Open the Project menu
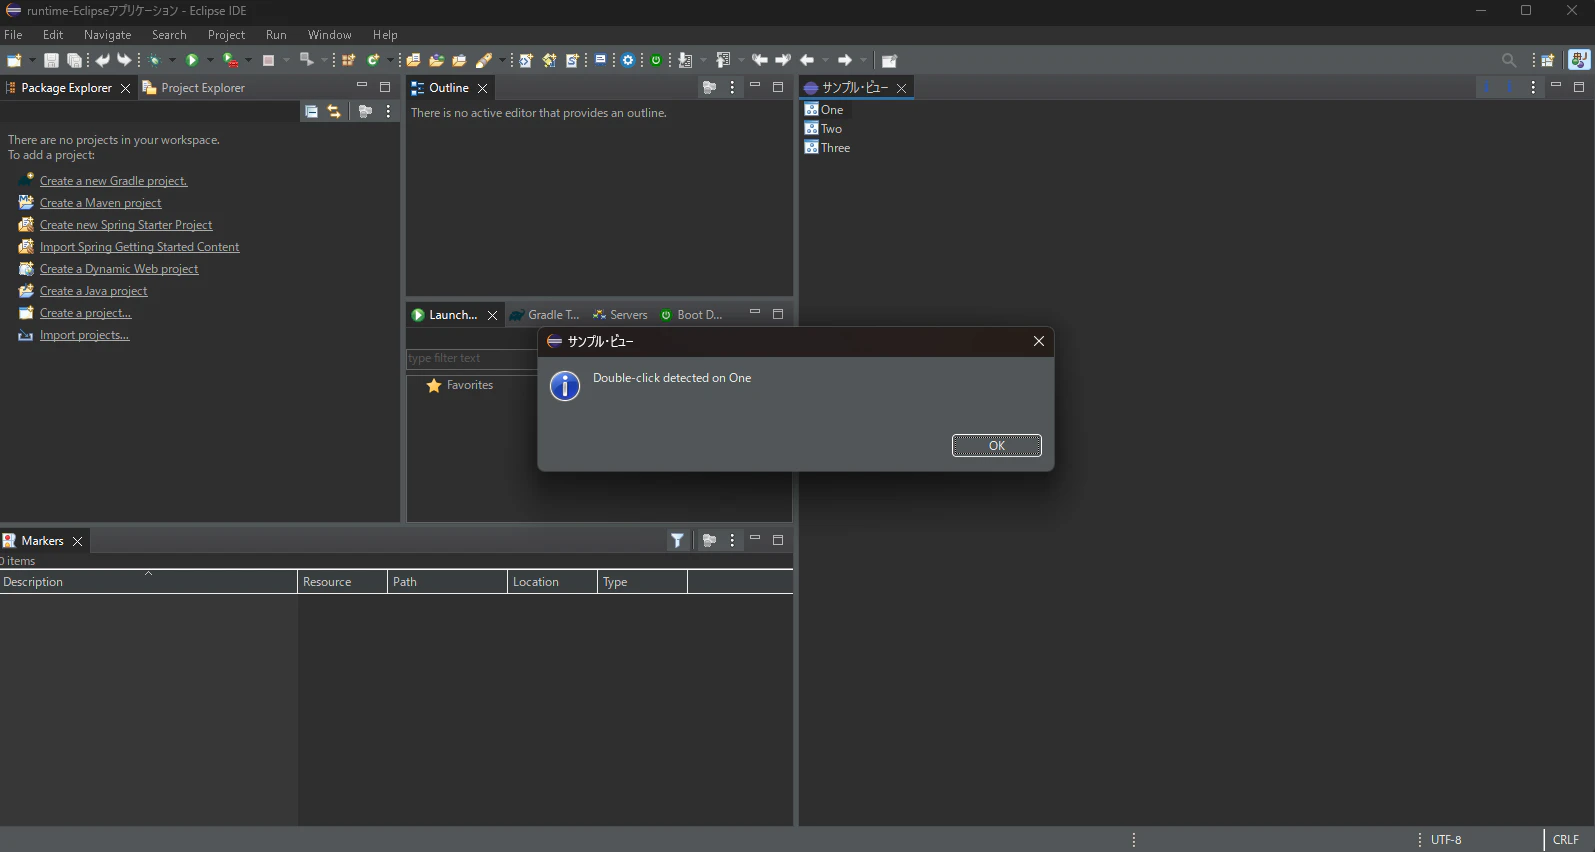 227,35
